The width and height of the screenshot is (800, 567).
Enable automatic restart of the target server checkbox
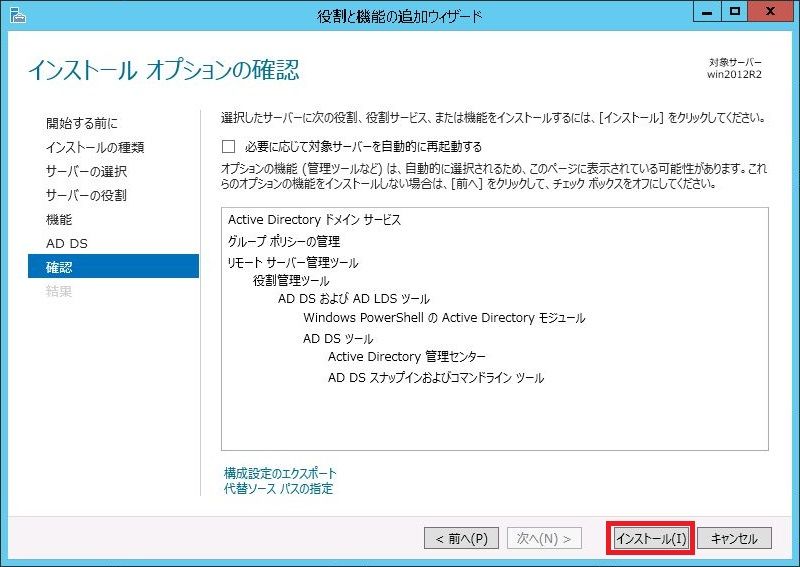point(229,147)
